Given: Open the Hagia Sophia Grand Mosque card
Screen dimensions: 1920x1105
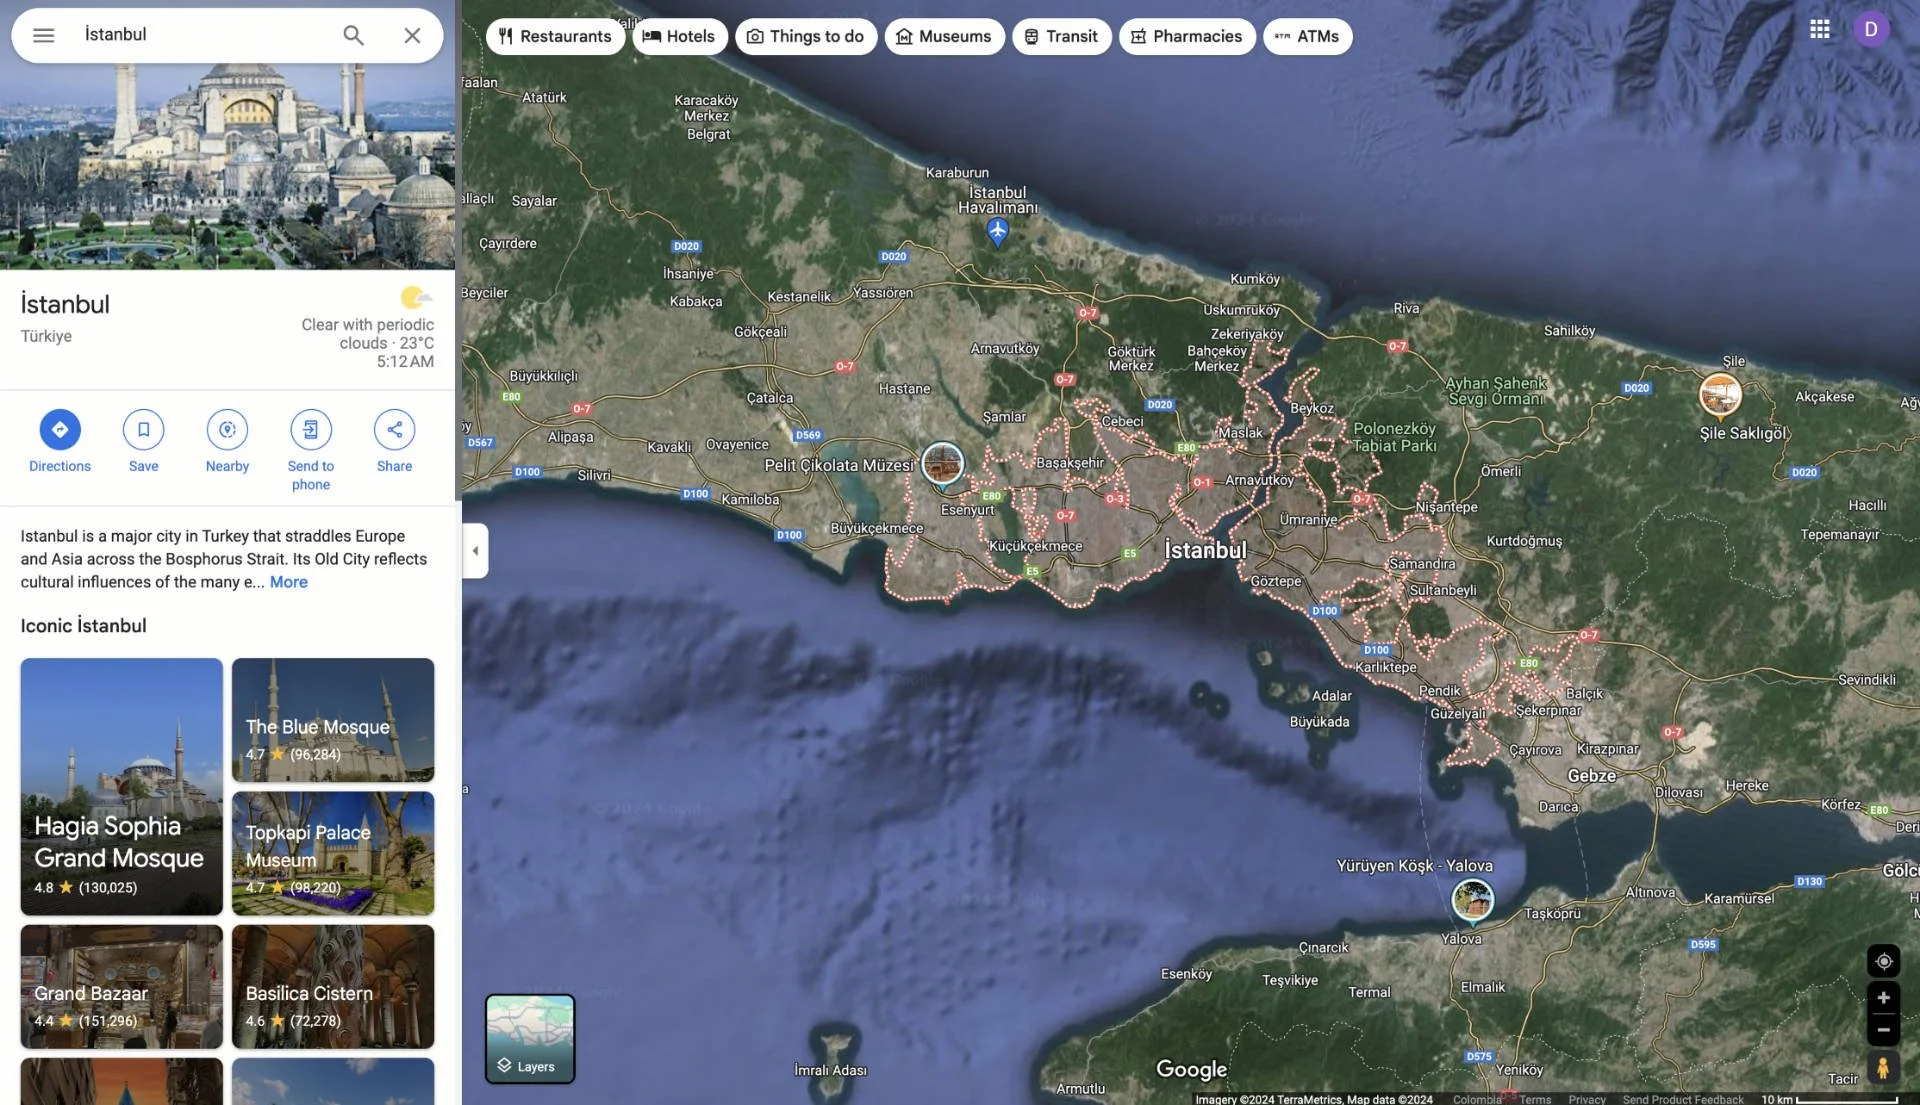Looking at the screenshot, I should 122,786.
